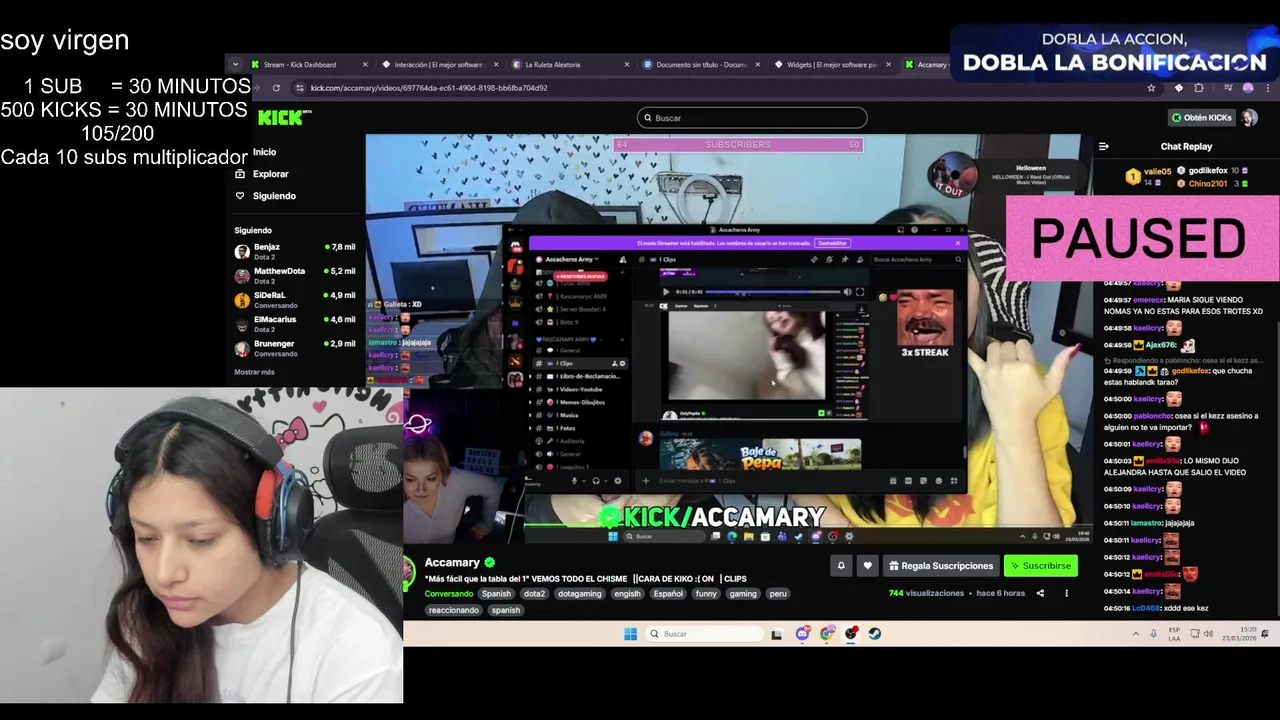1280x720 pixels.
Task: Open the Windows Start menu
Action: [630, 634]
